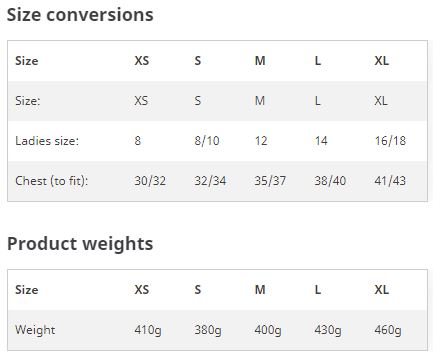The image size is (433, 360).
Task: Click the Product weights heading
Action: coord(80,244)
